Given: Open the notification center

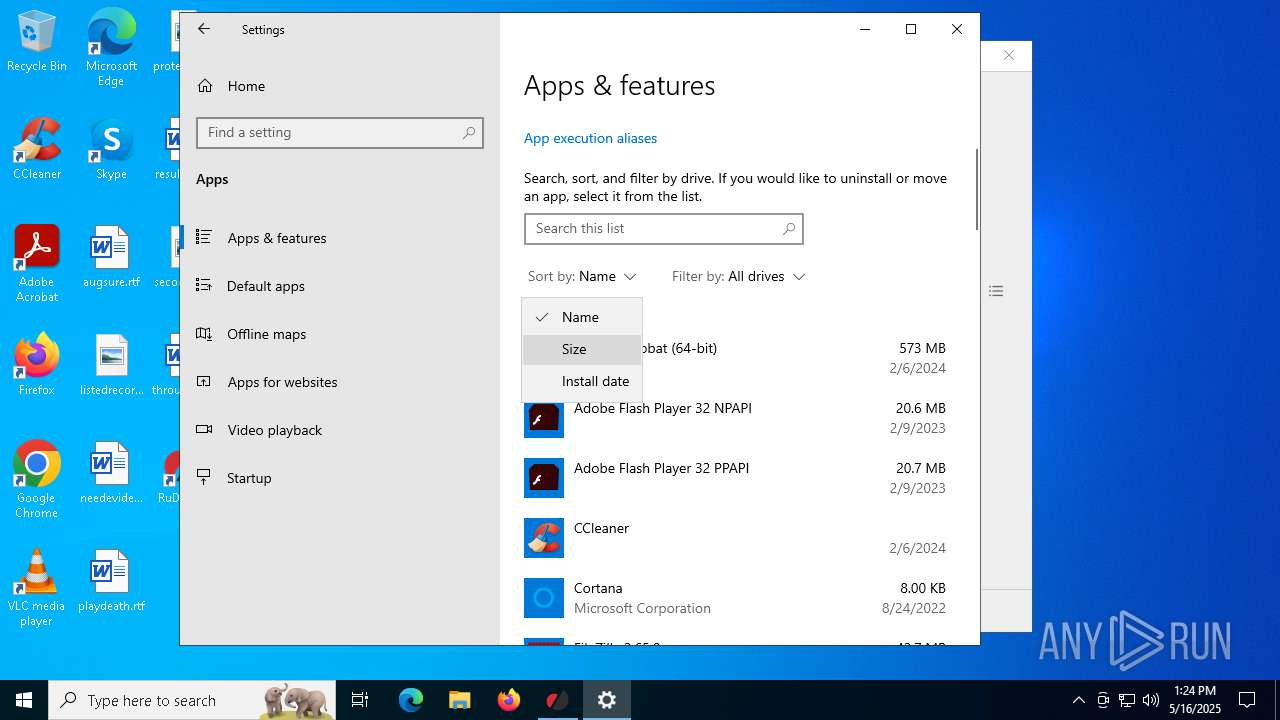Looking at the screenshot, I should (x=1247, y=700).
